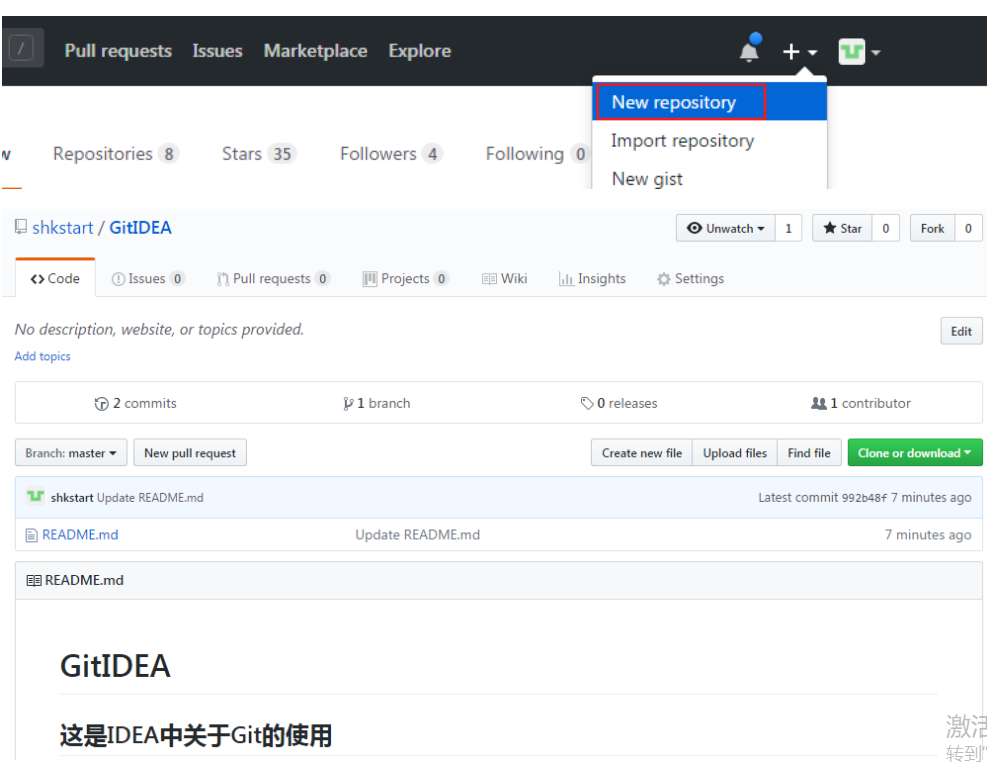
Task: Open the plus create-new dropdown
Action: (799, 52)
